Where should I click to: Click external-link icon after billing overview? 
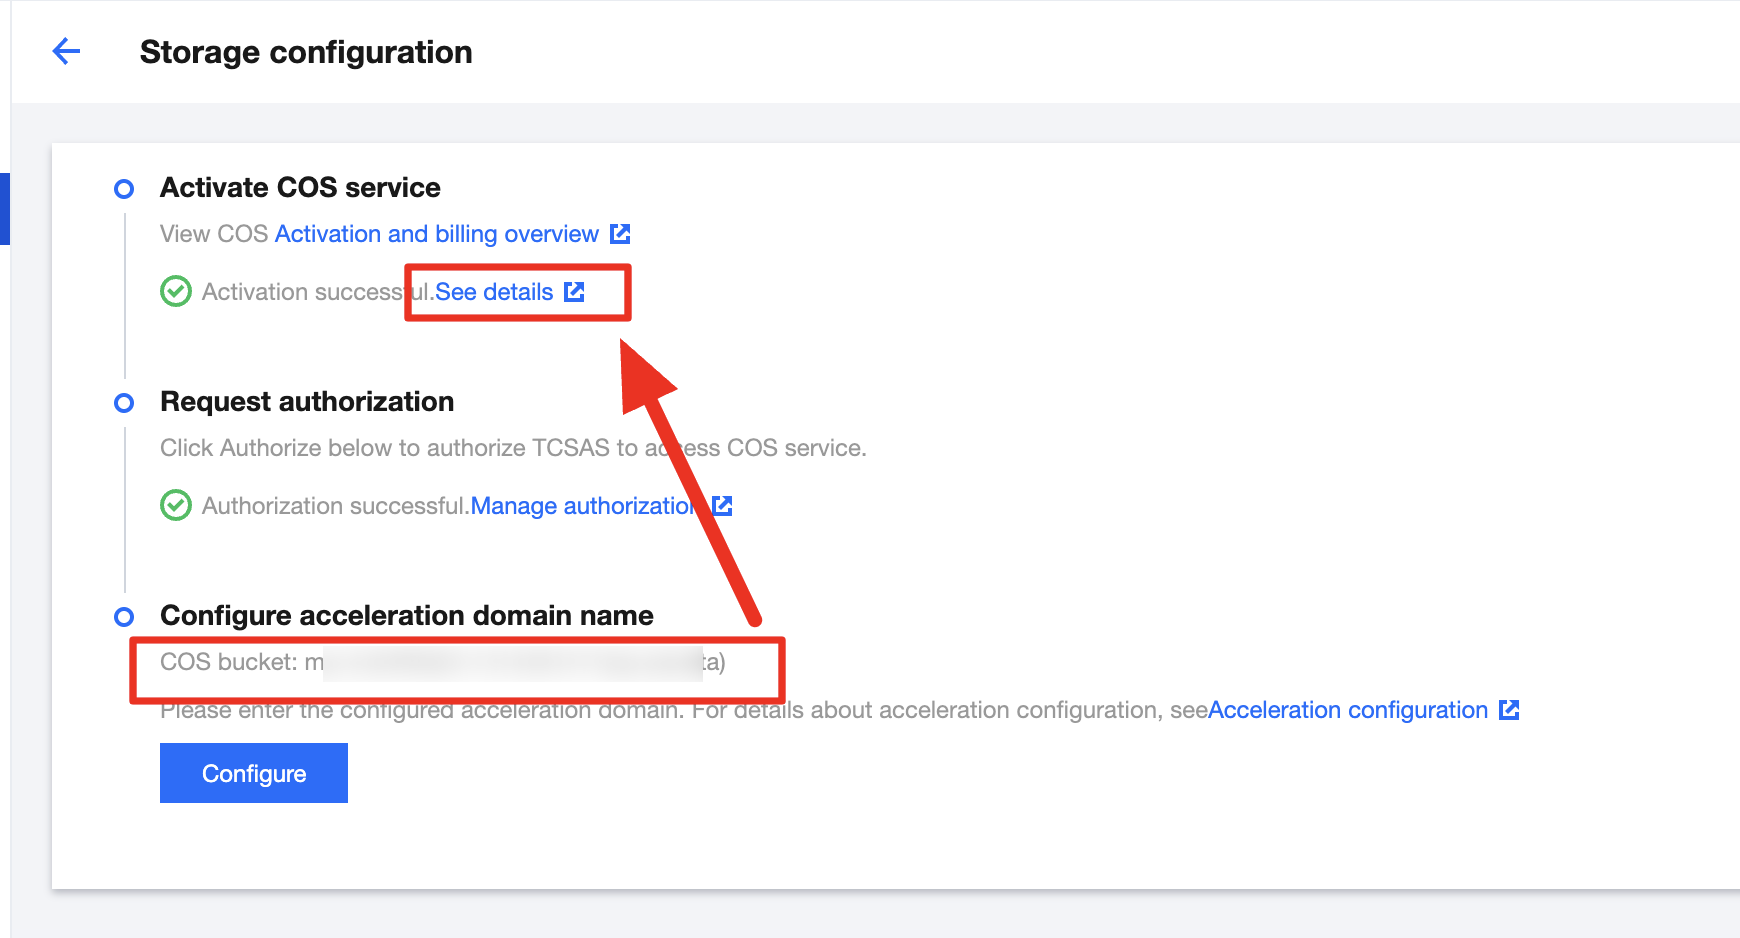620,234
